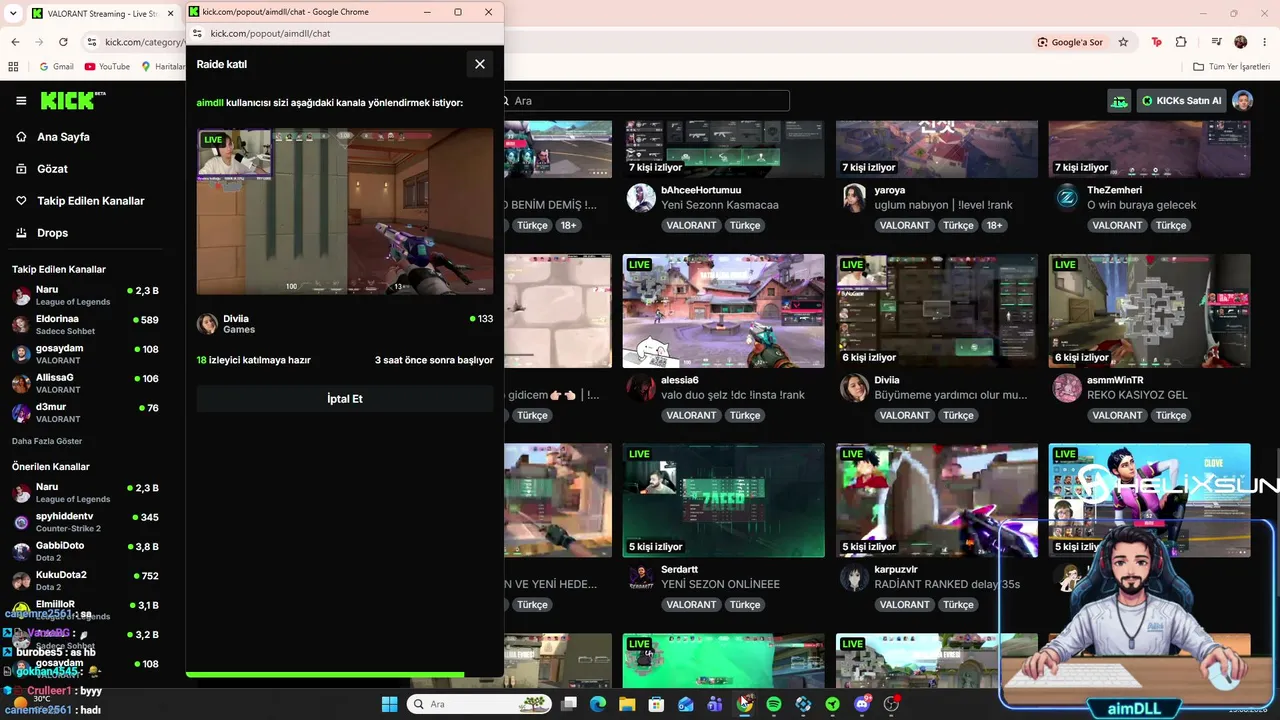Open asmmWinTR's stream thumbnail
The height and width of the screenshot is (720, 1280).
[x=1149, y=311]
